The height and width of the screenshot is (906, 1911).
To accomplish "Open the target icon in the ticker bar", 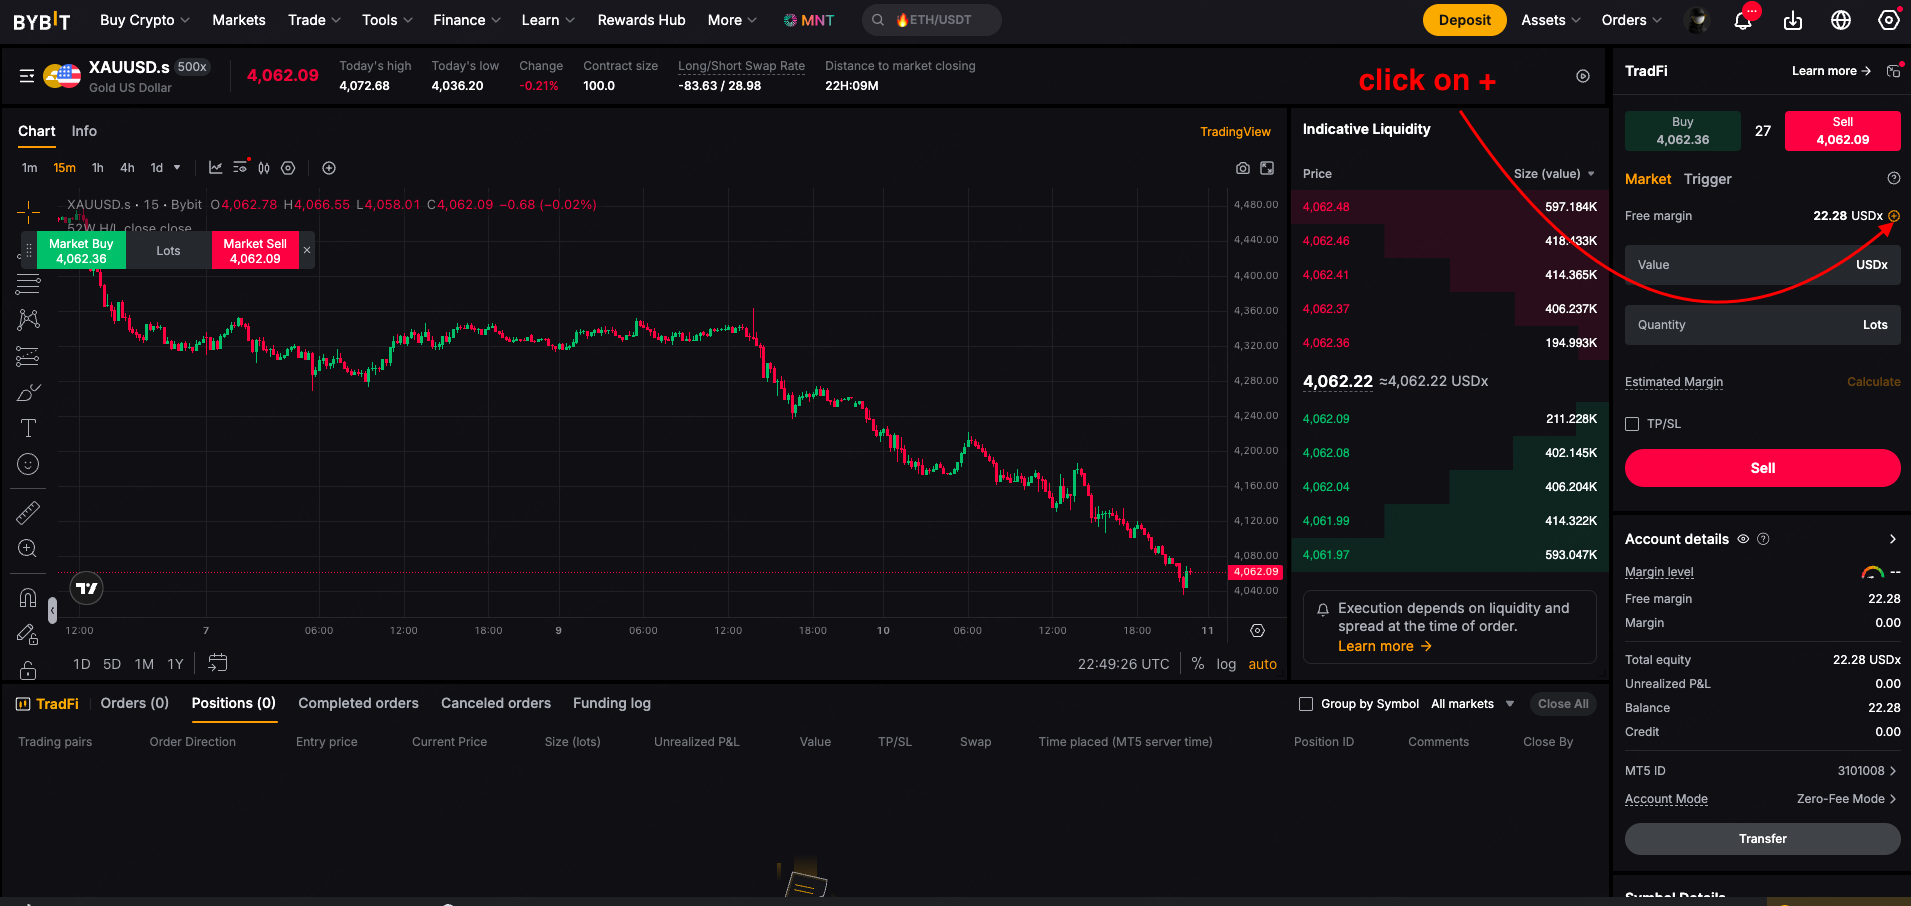I will [1583, 76].
